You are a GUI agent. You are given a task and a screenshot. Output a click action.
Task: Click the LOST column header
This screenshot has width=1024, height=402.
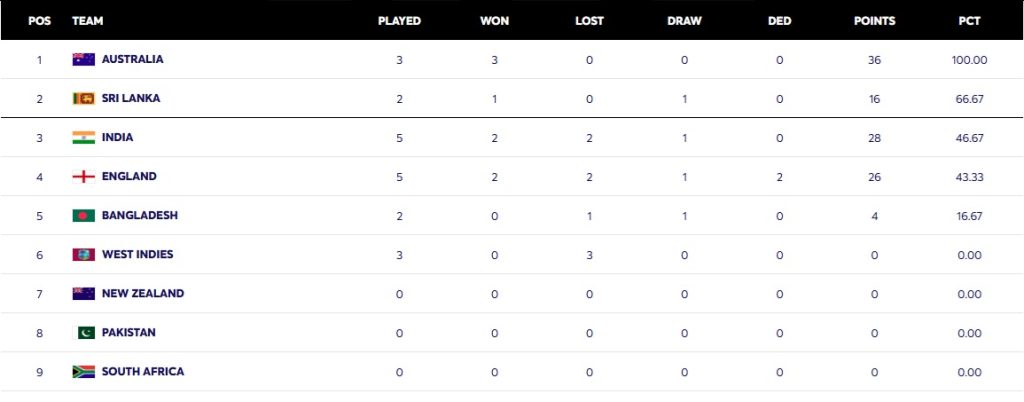pyautogui.click(x=589, y=21)
